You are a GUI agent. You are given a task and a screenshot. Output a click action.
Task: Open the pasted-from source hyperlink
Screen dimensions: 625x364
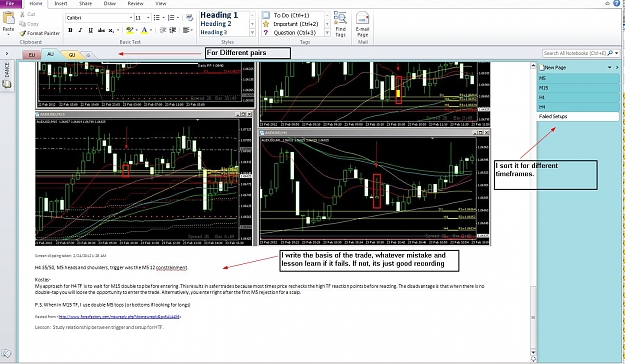(119, 317)
